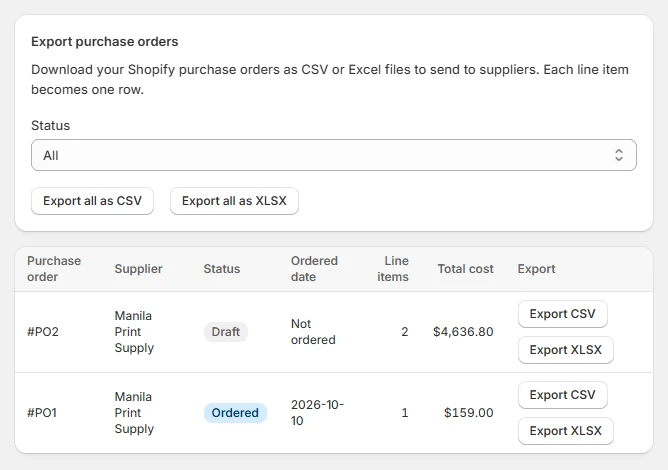
Task: Click line items count 2 for #PO2
Action: (405, 332)
